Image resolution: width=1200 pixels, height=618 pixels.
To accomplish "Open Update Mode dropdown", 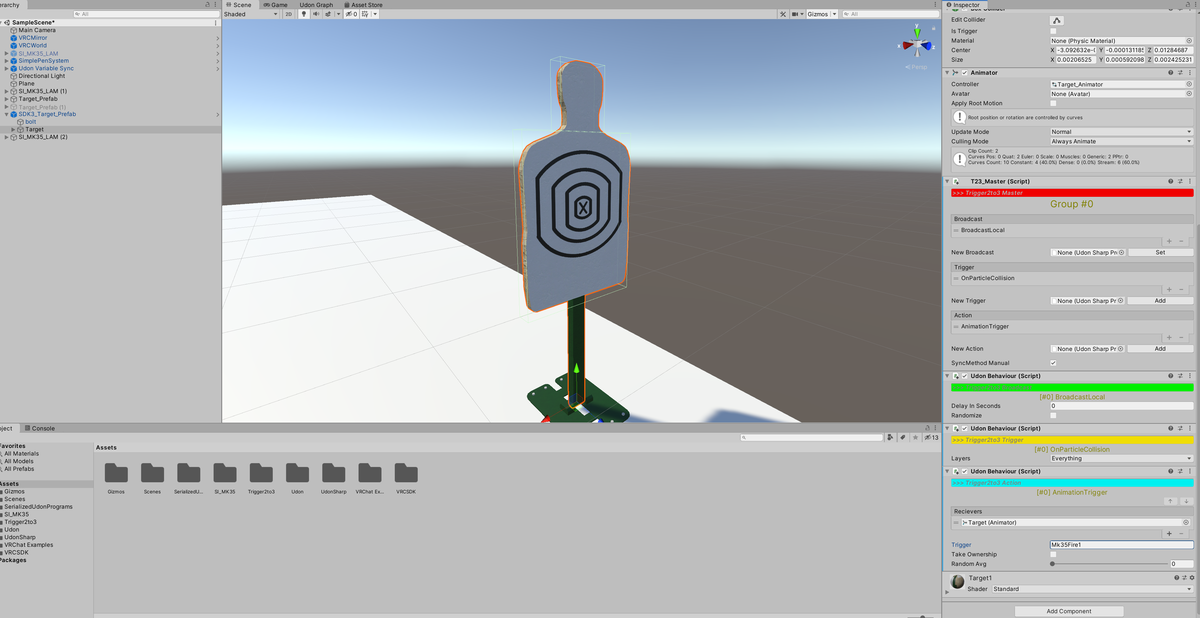I will [1121, 132].
